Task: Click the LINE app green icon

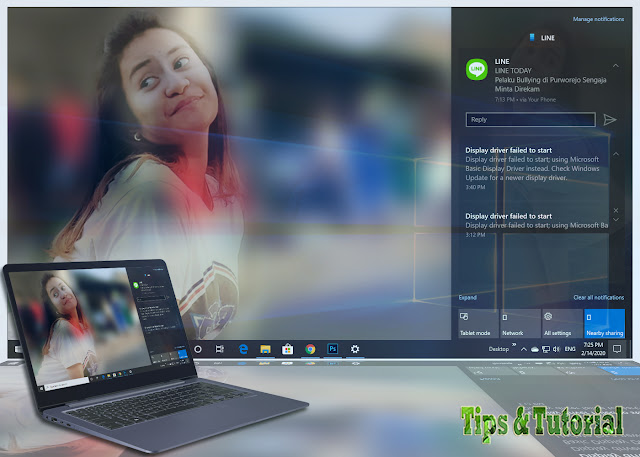Action: (476, 69)
